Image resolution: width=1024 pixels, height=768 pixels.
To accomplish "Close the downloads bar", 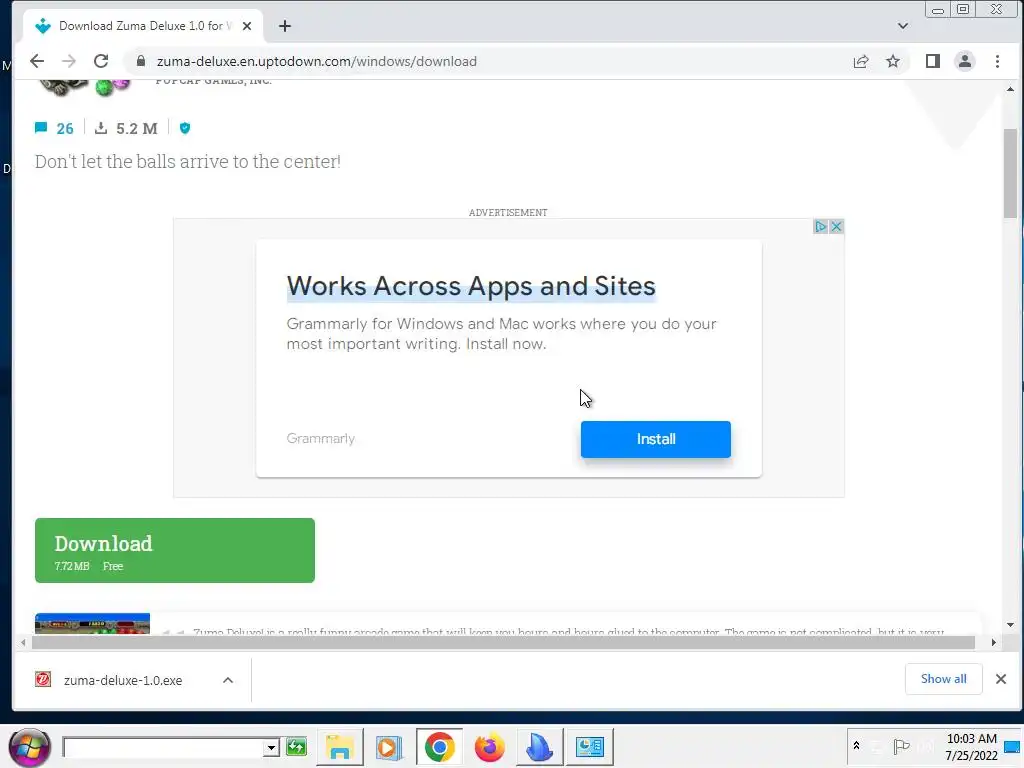I will click(x=1000, y=679).
